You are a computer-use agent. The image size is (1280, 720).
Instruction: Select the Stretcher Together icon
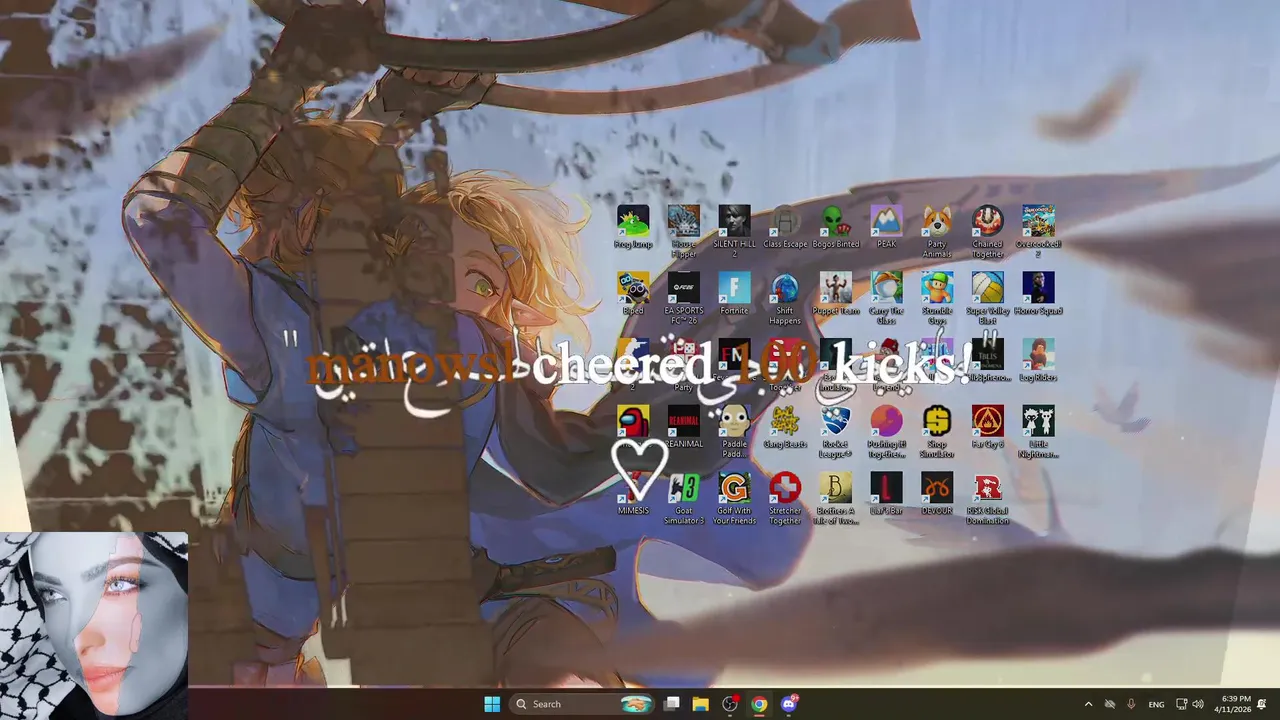[x=785, y=498]
